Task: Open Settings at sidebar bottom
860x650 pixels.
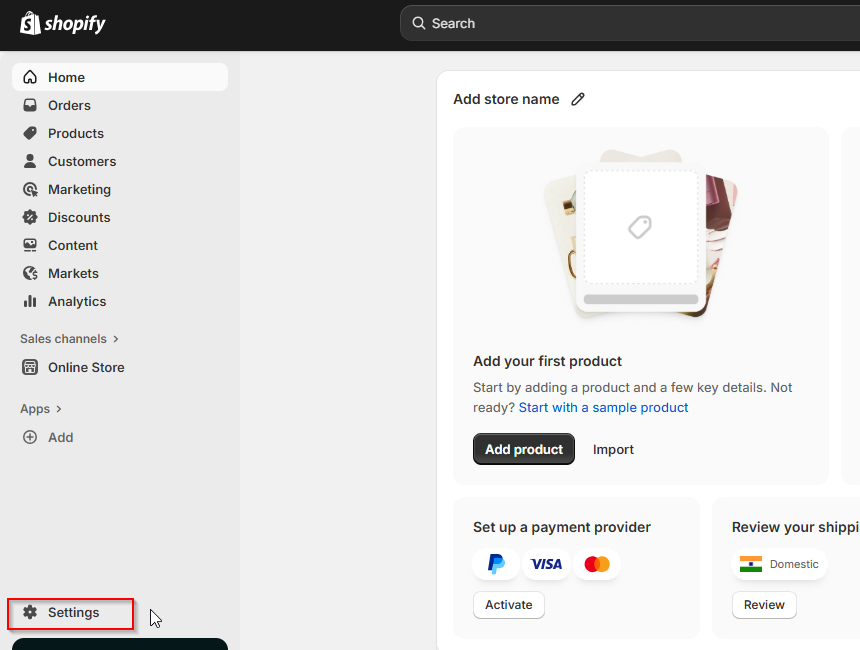Action: coord(73,612)
